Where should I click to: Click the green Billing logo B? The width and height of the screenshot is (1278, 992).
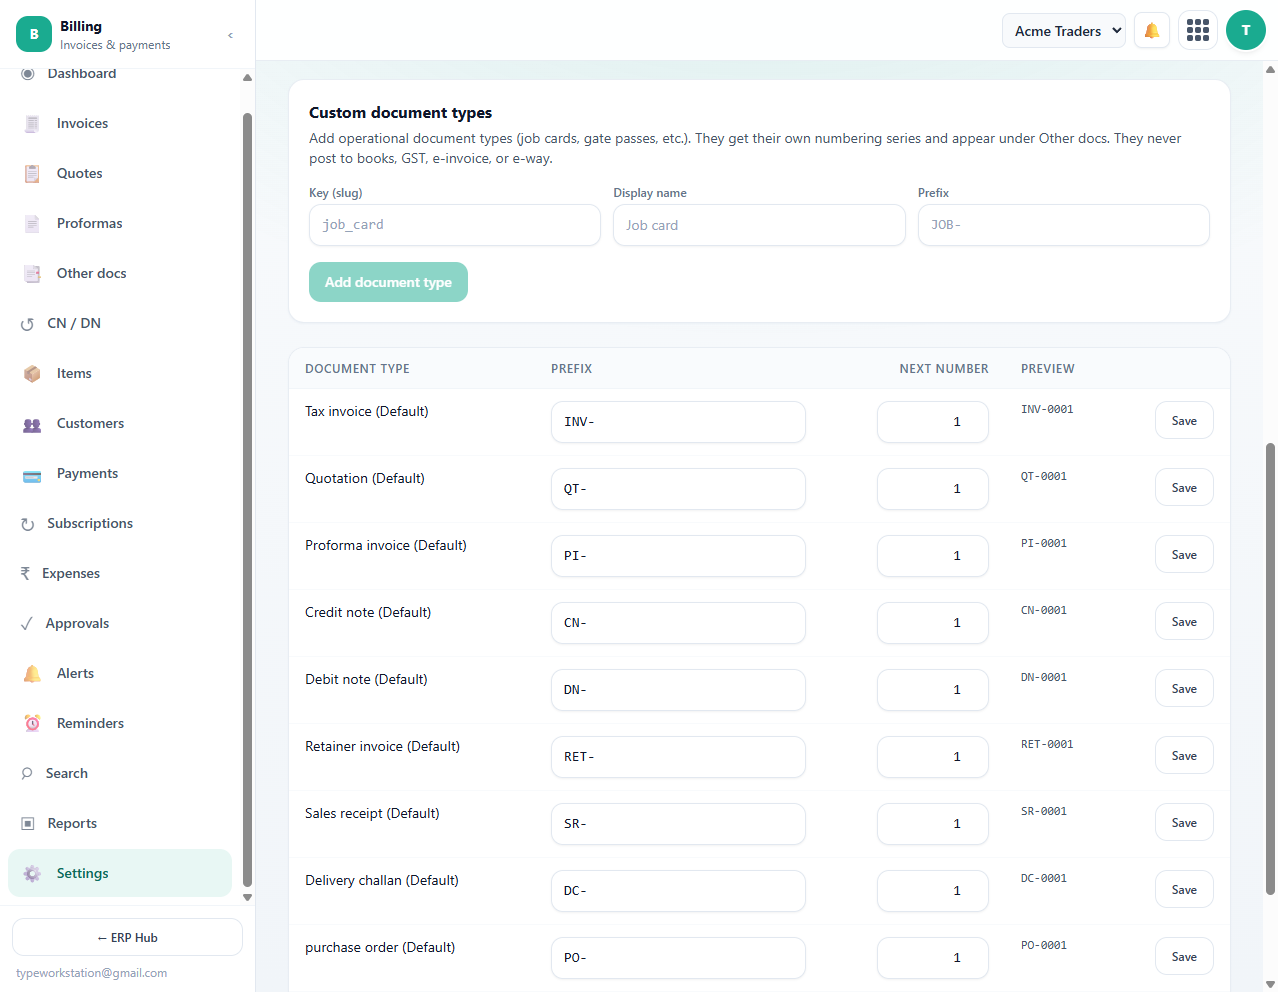point(34,34)
